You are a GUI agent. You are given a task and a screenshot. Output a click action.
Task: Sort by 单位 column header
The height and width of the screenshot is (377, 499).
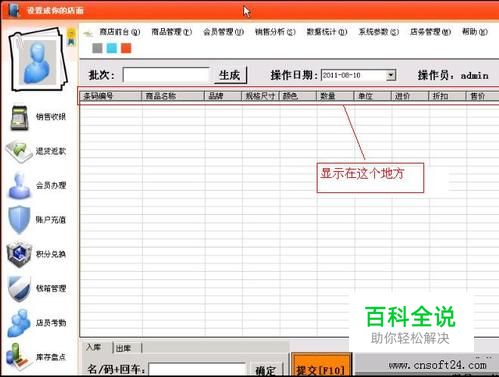(372, 96)
